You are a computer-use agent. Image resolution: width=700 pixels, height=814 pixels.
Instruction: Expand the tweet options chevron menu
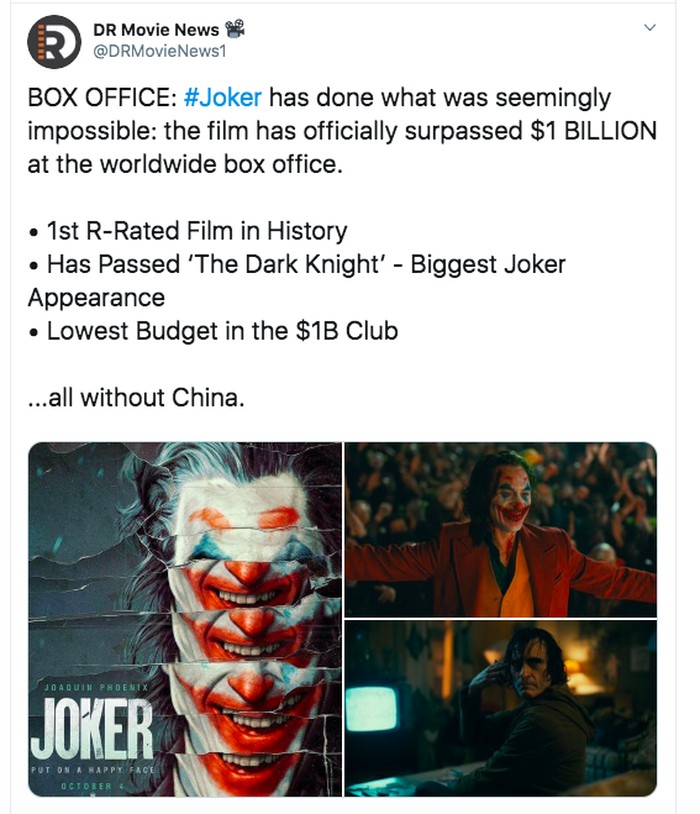pyautogui.click(x=650, y=27)
